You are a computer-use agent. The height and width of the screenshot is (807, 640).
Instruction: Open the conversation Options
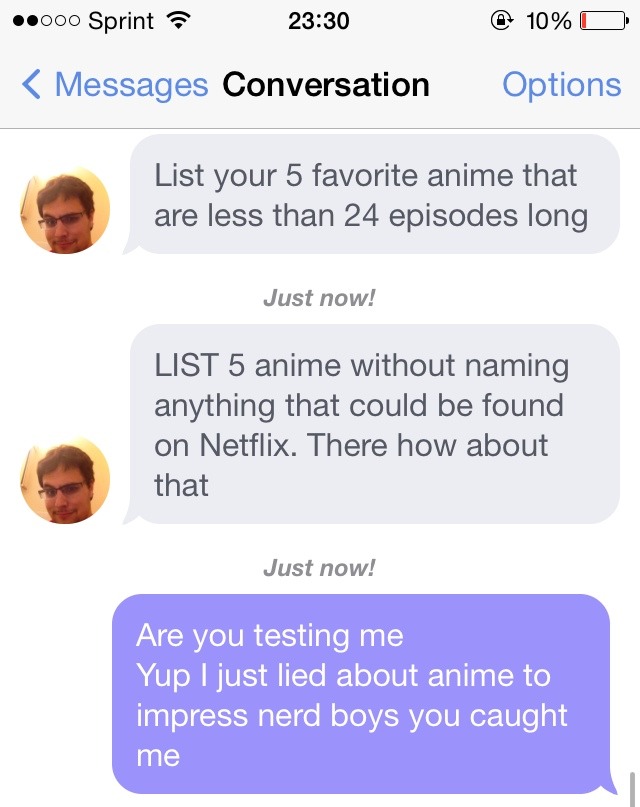pos(561,85)
